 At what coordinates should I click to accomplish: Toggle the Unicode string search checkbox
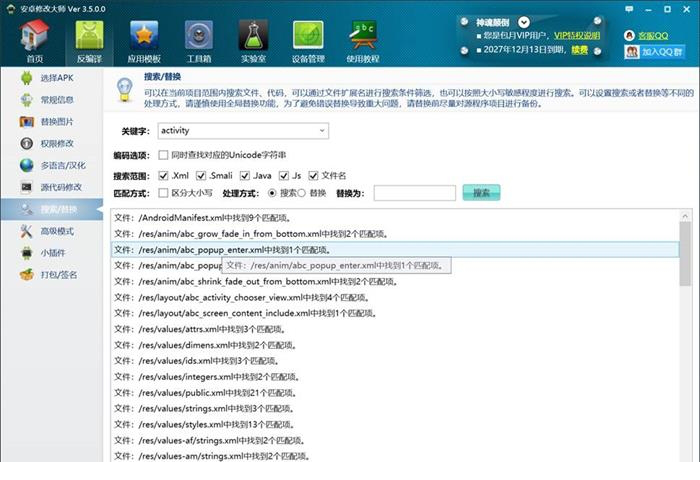(163, 155)
